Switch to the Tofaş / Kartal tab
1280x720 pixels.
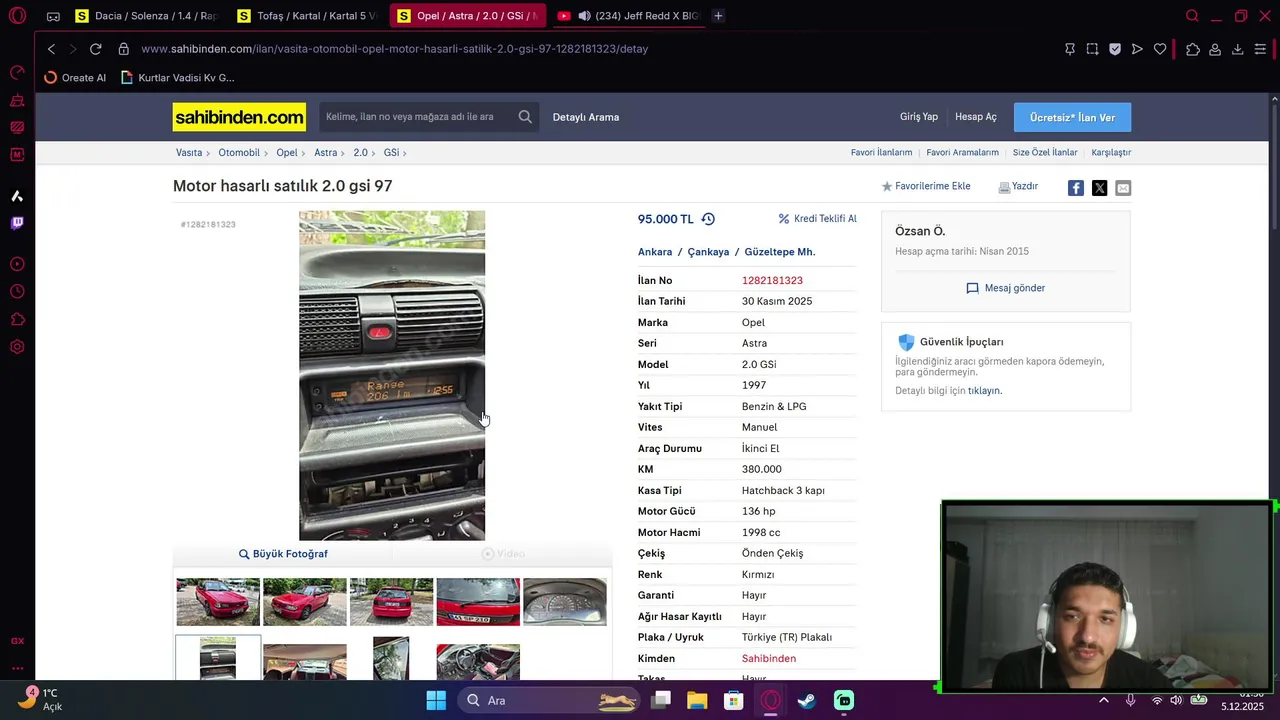coord(308,16)
